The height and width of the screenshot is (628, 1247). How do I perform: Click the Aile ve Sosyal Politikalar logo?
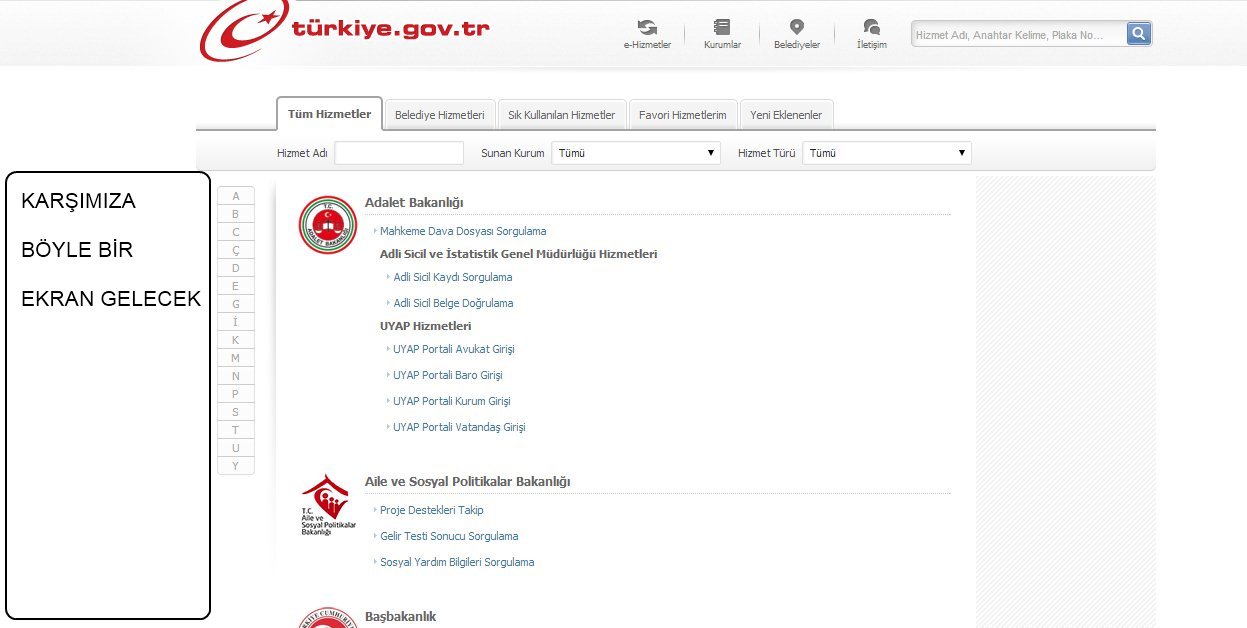point(327,505)
